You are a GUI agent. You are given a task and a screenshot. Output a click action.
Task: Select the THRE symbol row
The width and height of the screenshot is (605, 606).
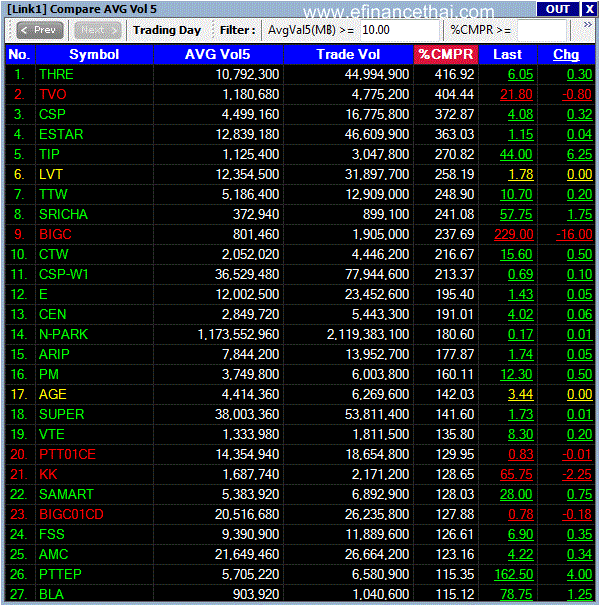point(300,74)
